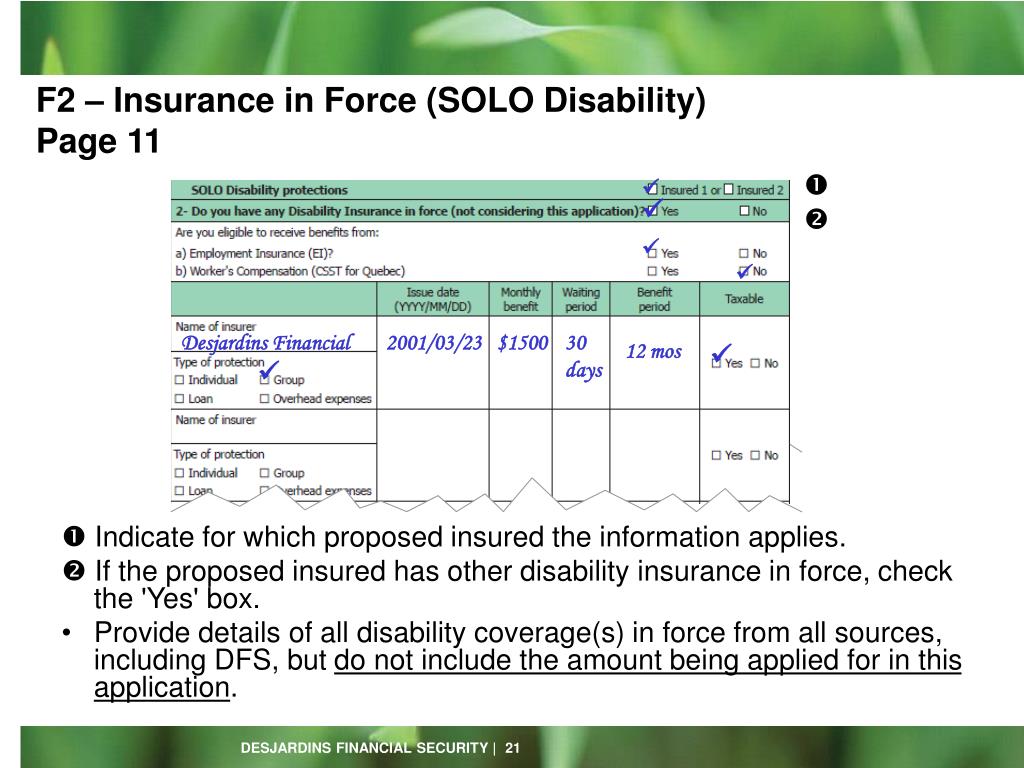The height and width of the screenshot is (768, 1024).
Task: Mark Taxable Yes in Desjardins Financial row
Action: pos(716,364)
